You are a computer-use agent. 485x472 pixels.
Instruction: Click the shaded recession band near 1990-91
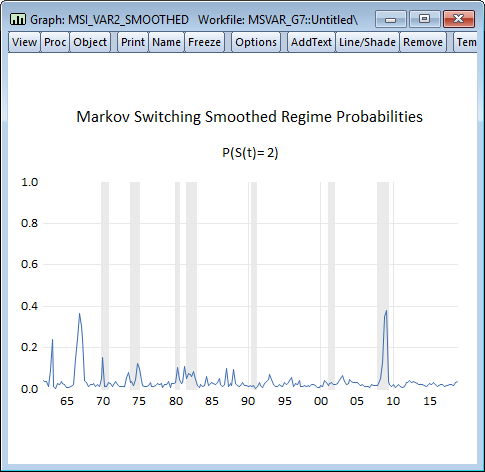pos(254,286)
